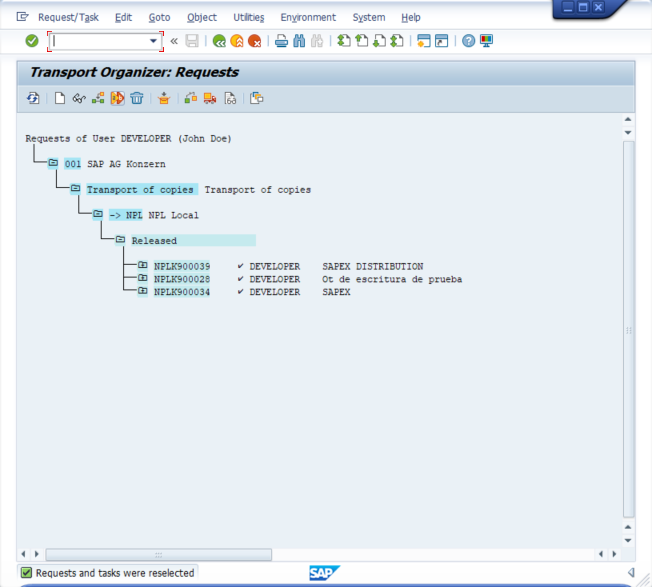
Task: Click the Generate Shortcut icon
Action: [x=441, y=41]
